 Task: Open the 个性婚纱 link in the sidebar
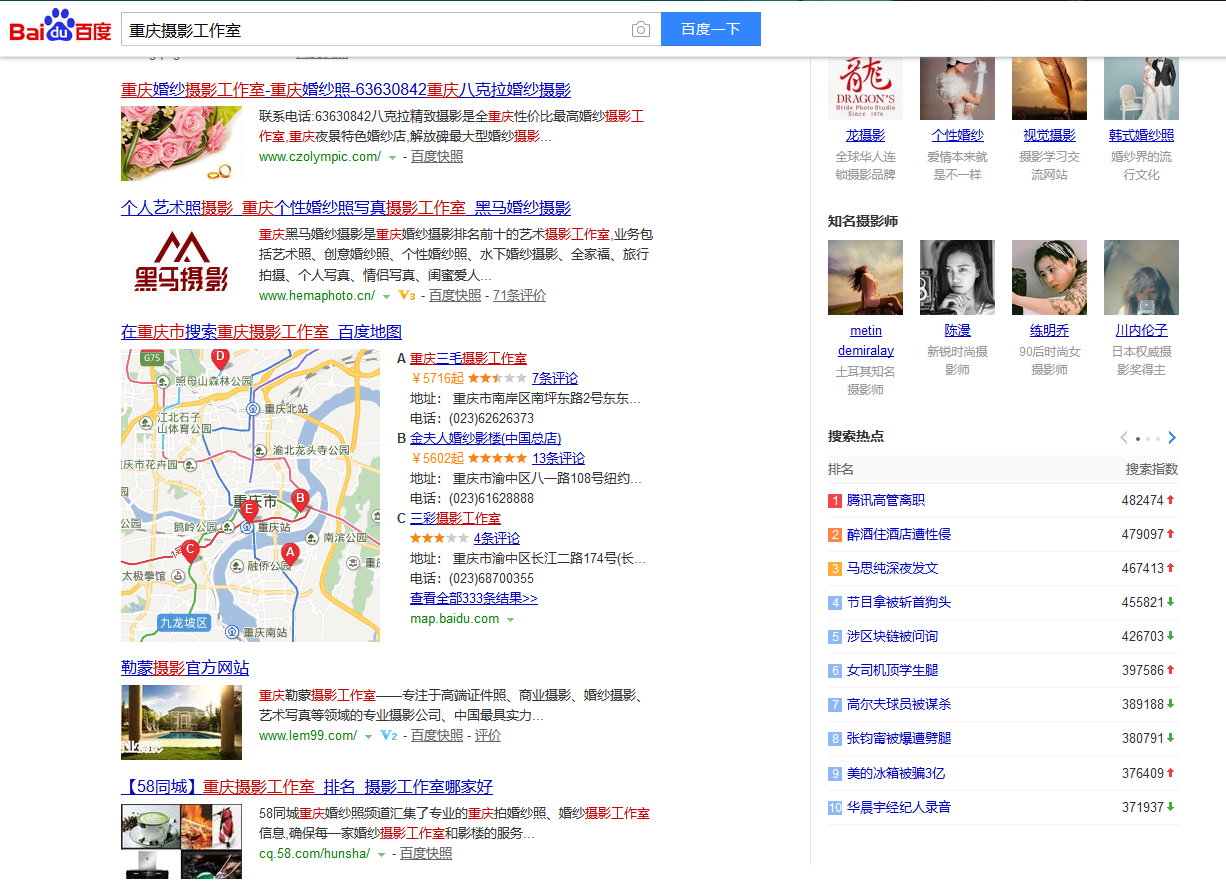coord(957,135)
